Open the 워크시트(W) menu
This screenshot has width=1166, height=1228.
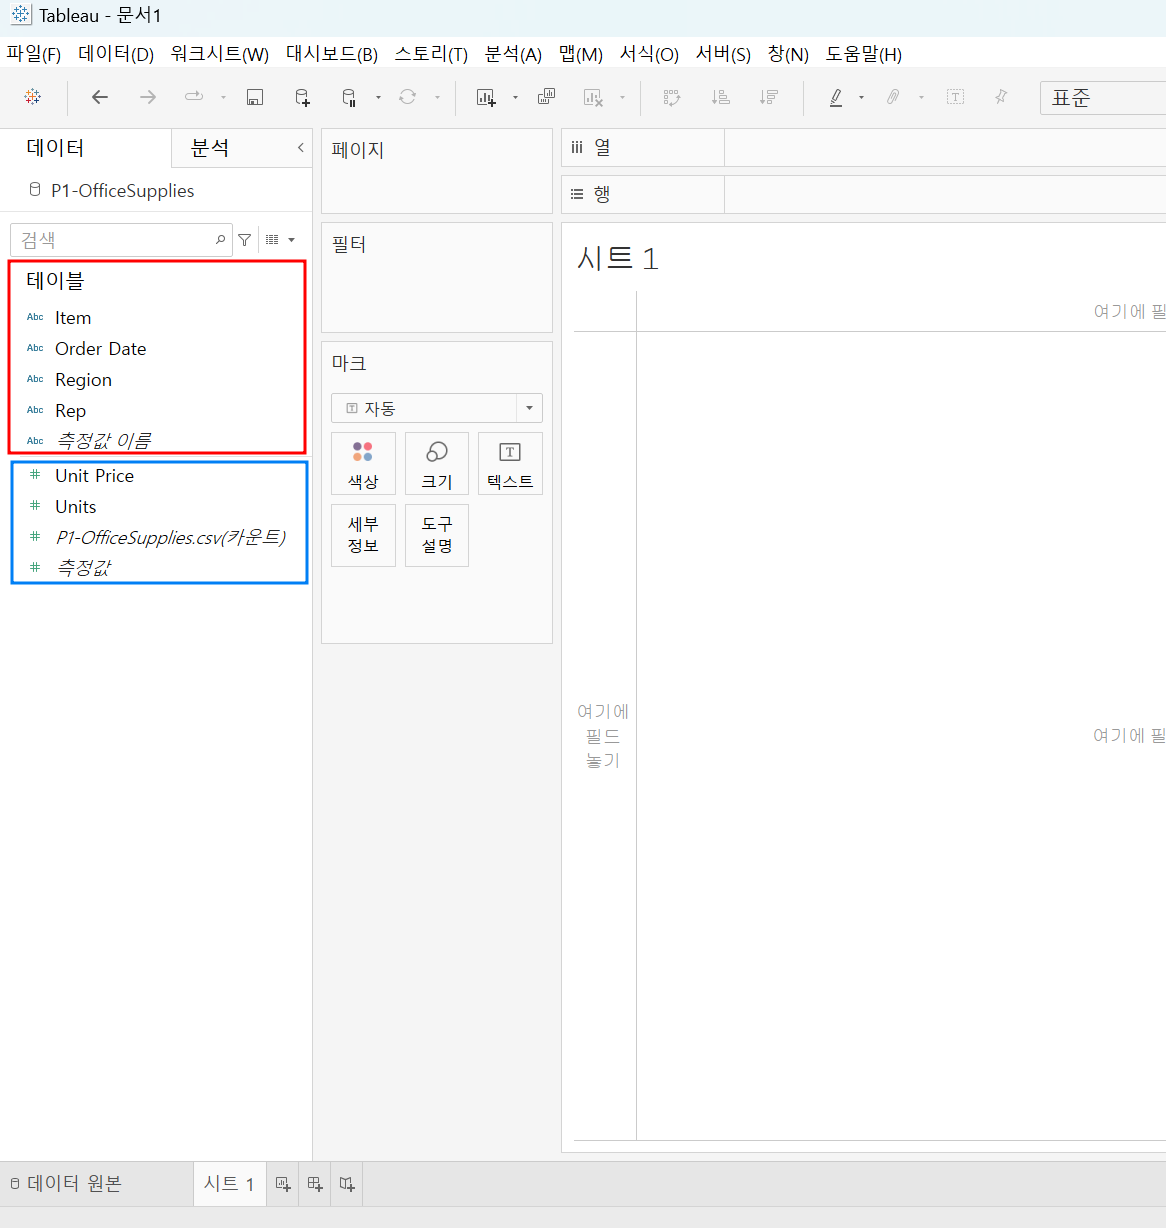tap(220, 54)
